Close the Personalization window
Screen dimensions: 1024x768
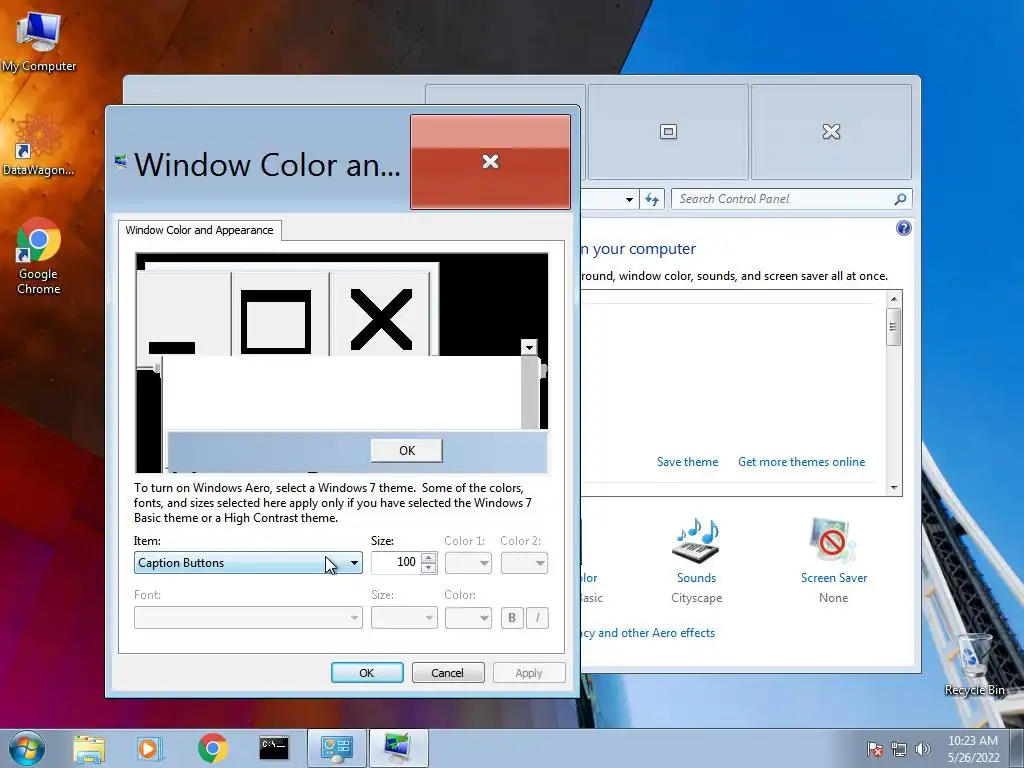pyautogui.click(x=831, y=132)
